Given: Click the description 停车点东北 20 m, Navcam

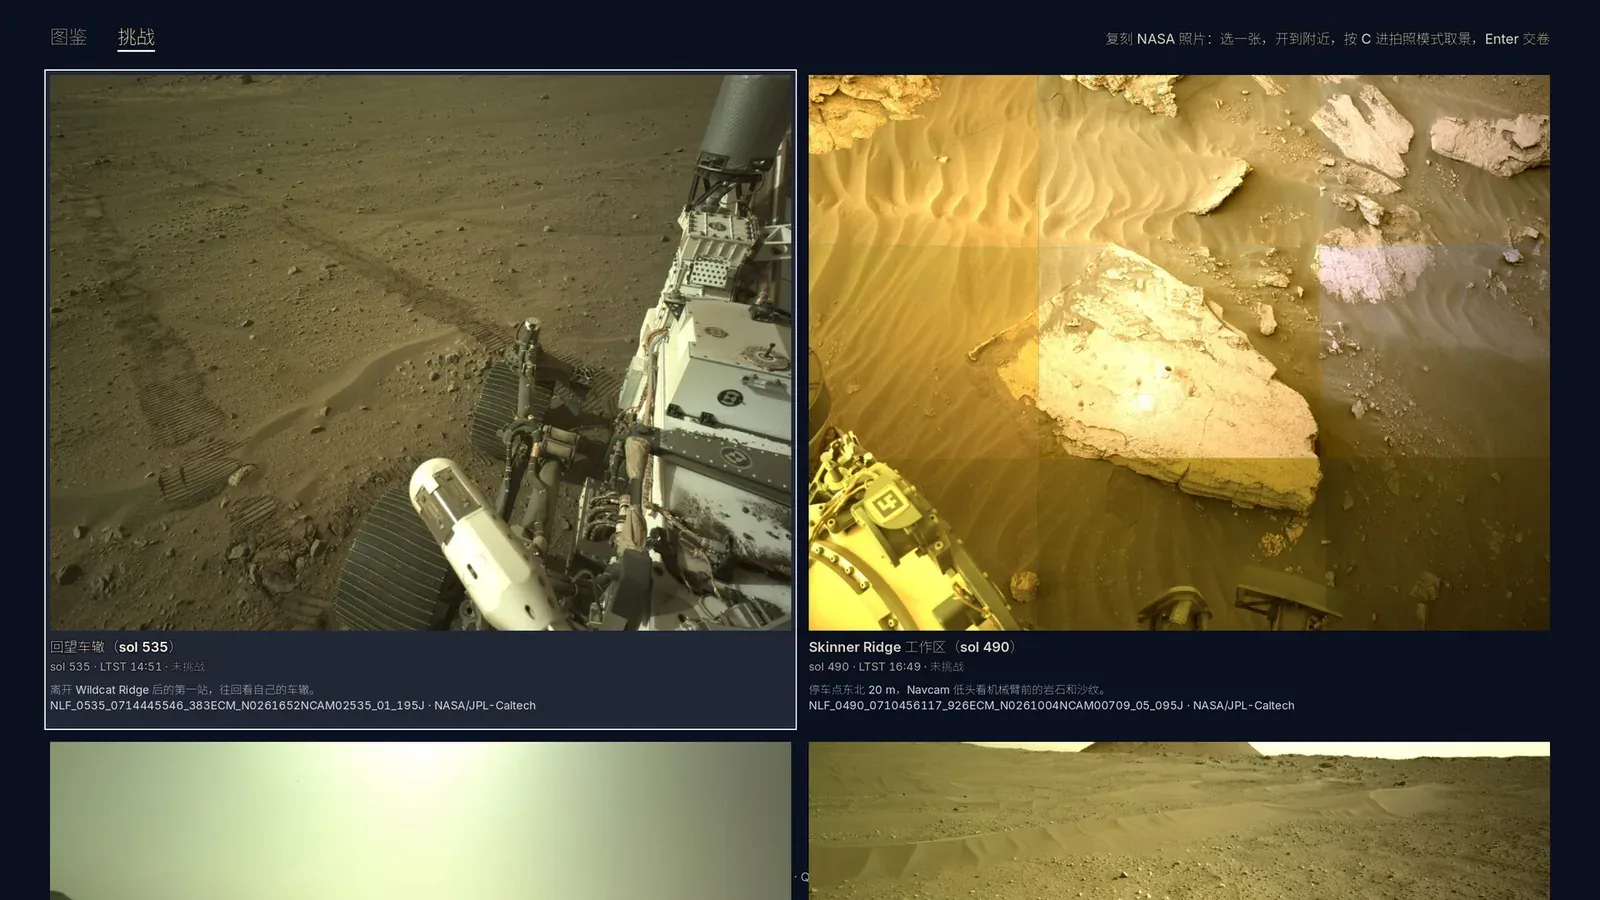Looking at the screenshot, I should pyautogui.click(x=958, y=690).
